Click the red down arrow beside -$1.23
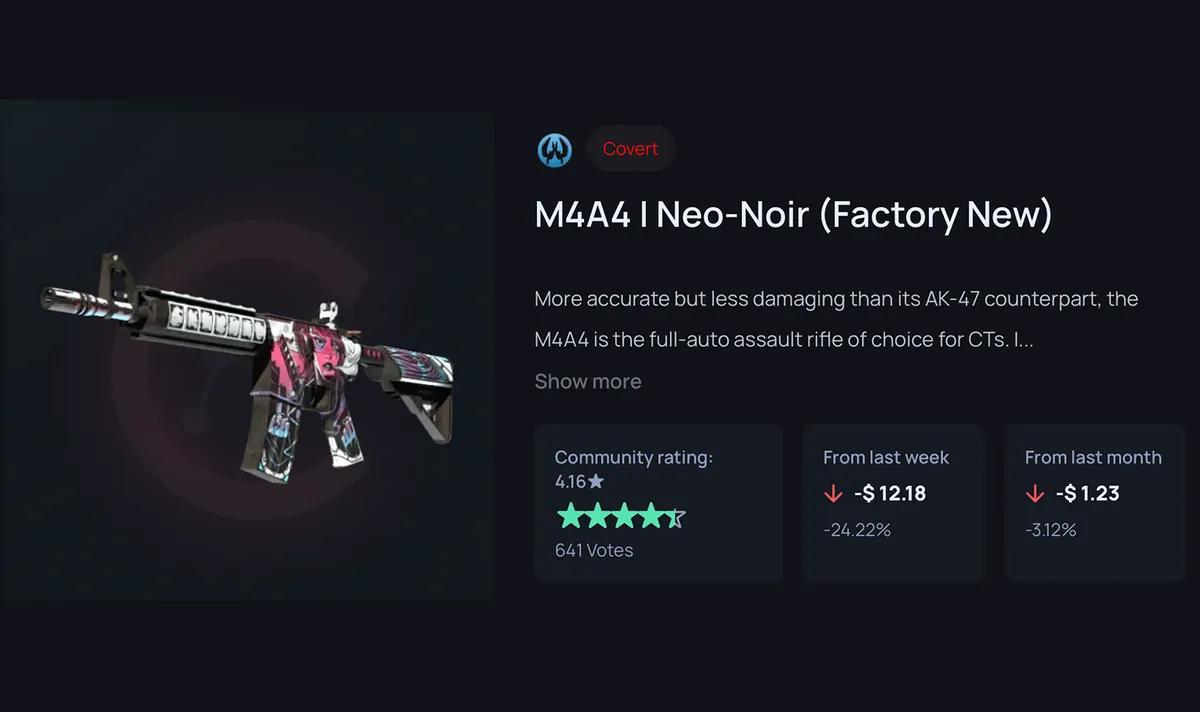This screenshot has width=1200, height=712. point(1034,493)
